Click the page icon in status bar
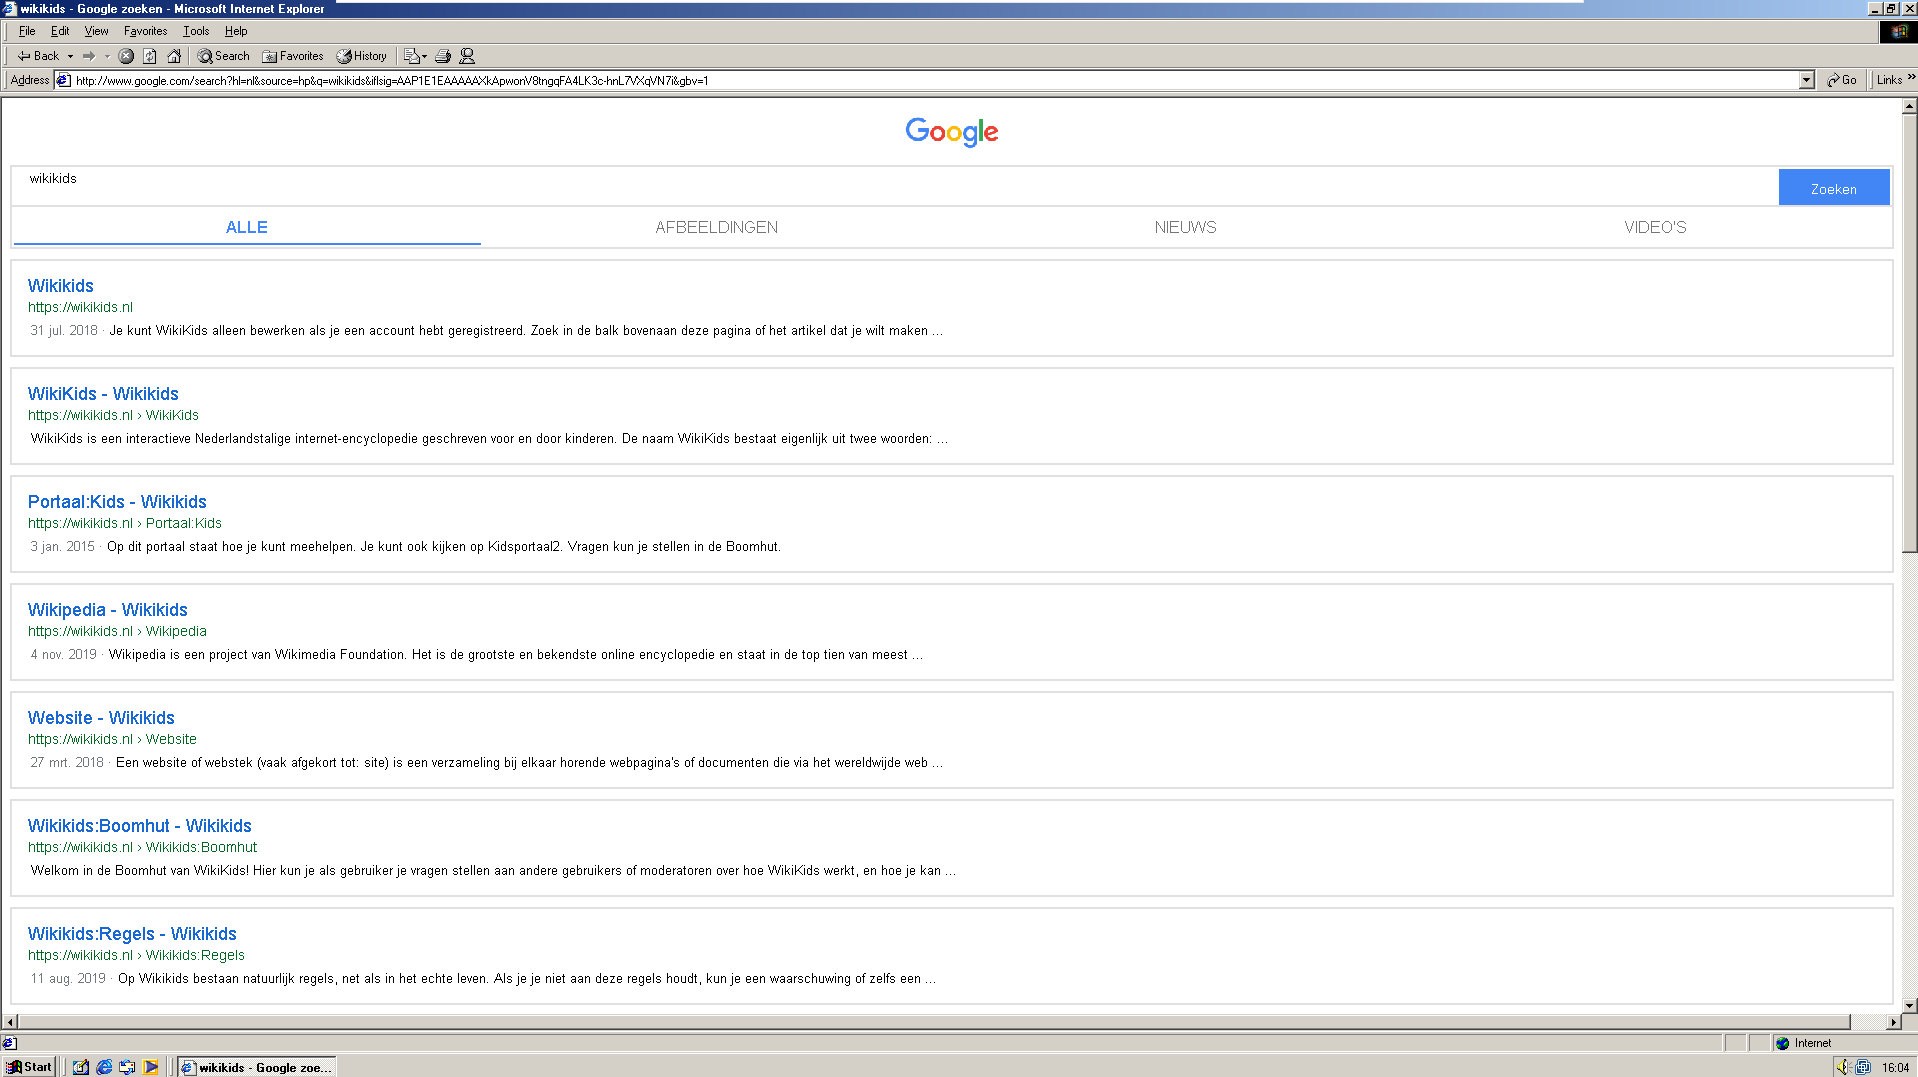 tap(9, 1043)
